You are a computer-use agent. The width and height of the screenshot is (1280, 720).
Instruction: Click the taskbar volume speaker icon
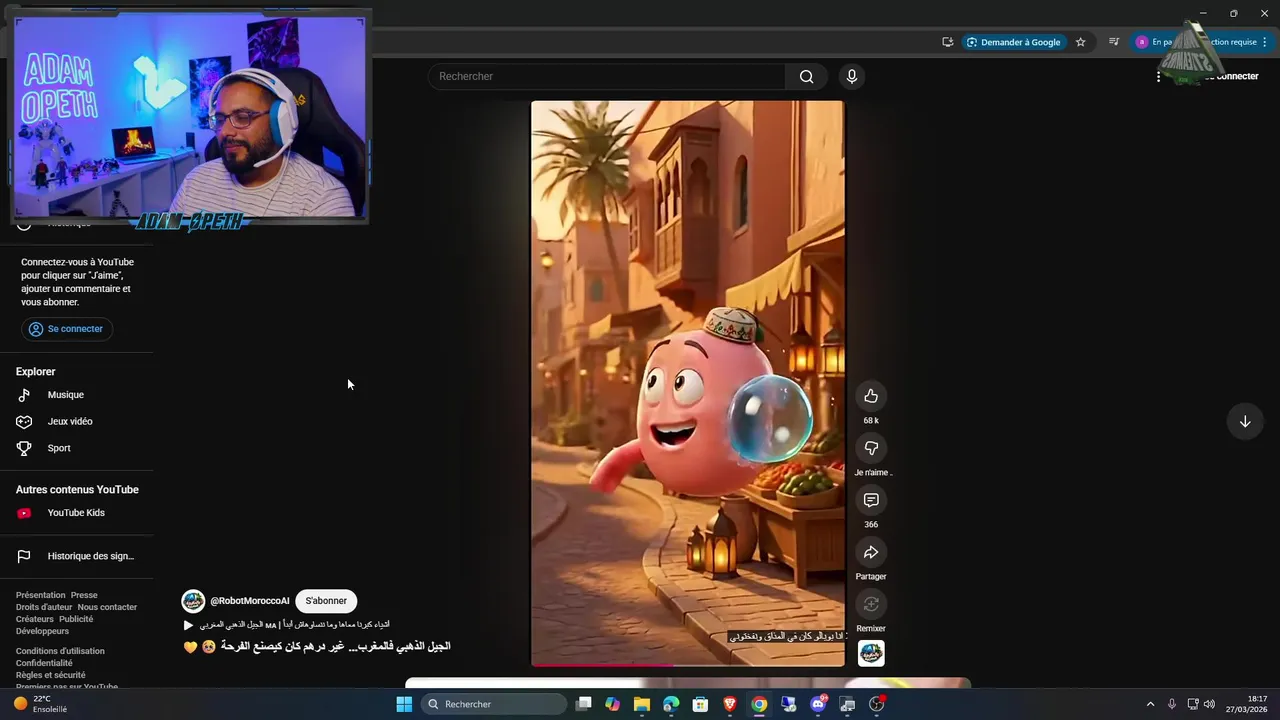pyautogui.click(x=1209, y=704)
